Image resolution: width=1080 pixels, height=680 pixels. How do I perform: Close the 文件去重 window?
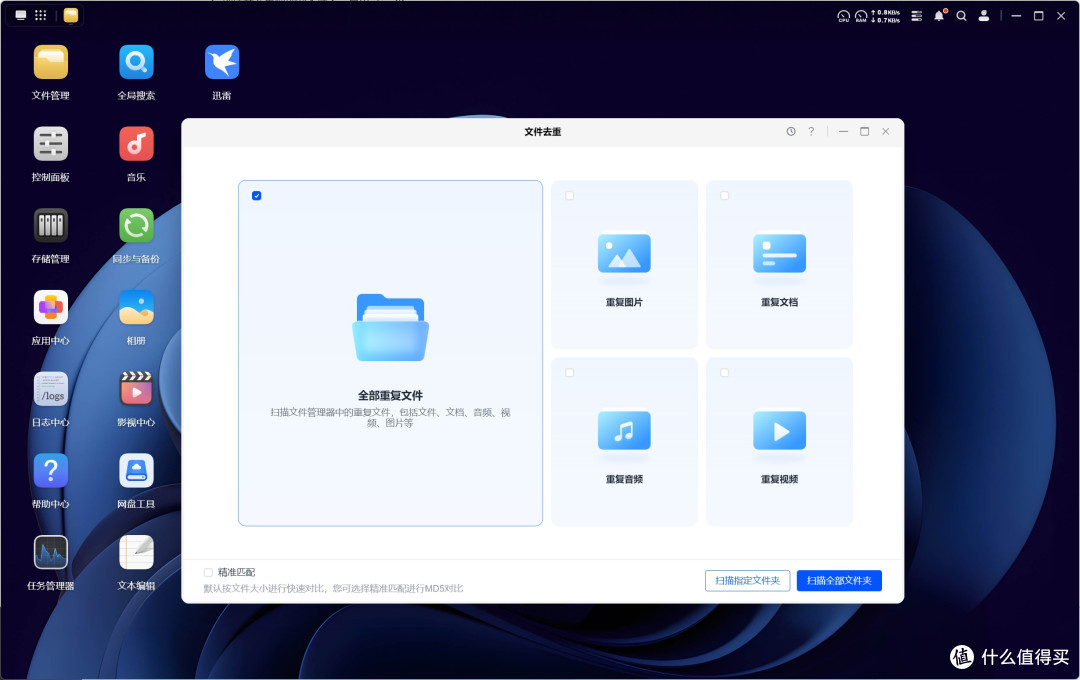click(886, 132)
